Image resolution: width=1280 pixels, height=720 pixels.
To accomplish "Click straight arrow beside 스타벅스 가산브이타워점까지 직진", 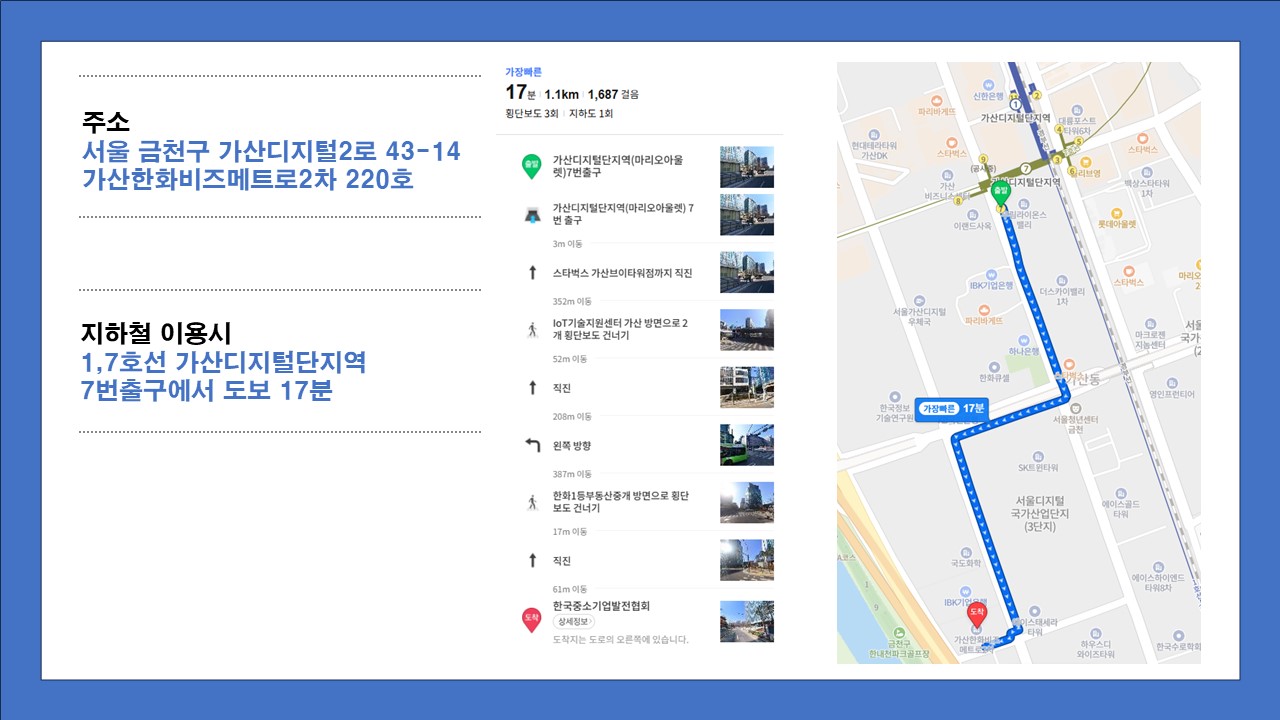I will (x=532, y=273).
